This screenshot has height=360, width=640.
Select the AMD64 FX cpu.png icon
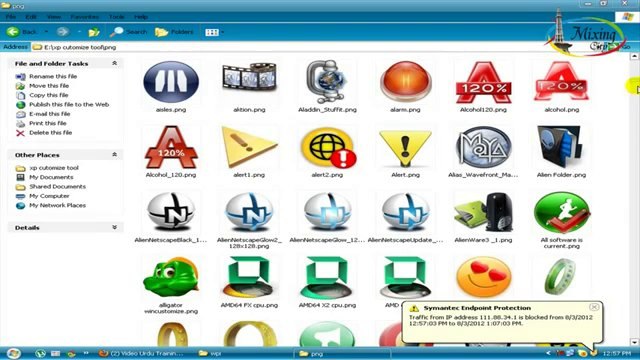click(x=248, y=278)
